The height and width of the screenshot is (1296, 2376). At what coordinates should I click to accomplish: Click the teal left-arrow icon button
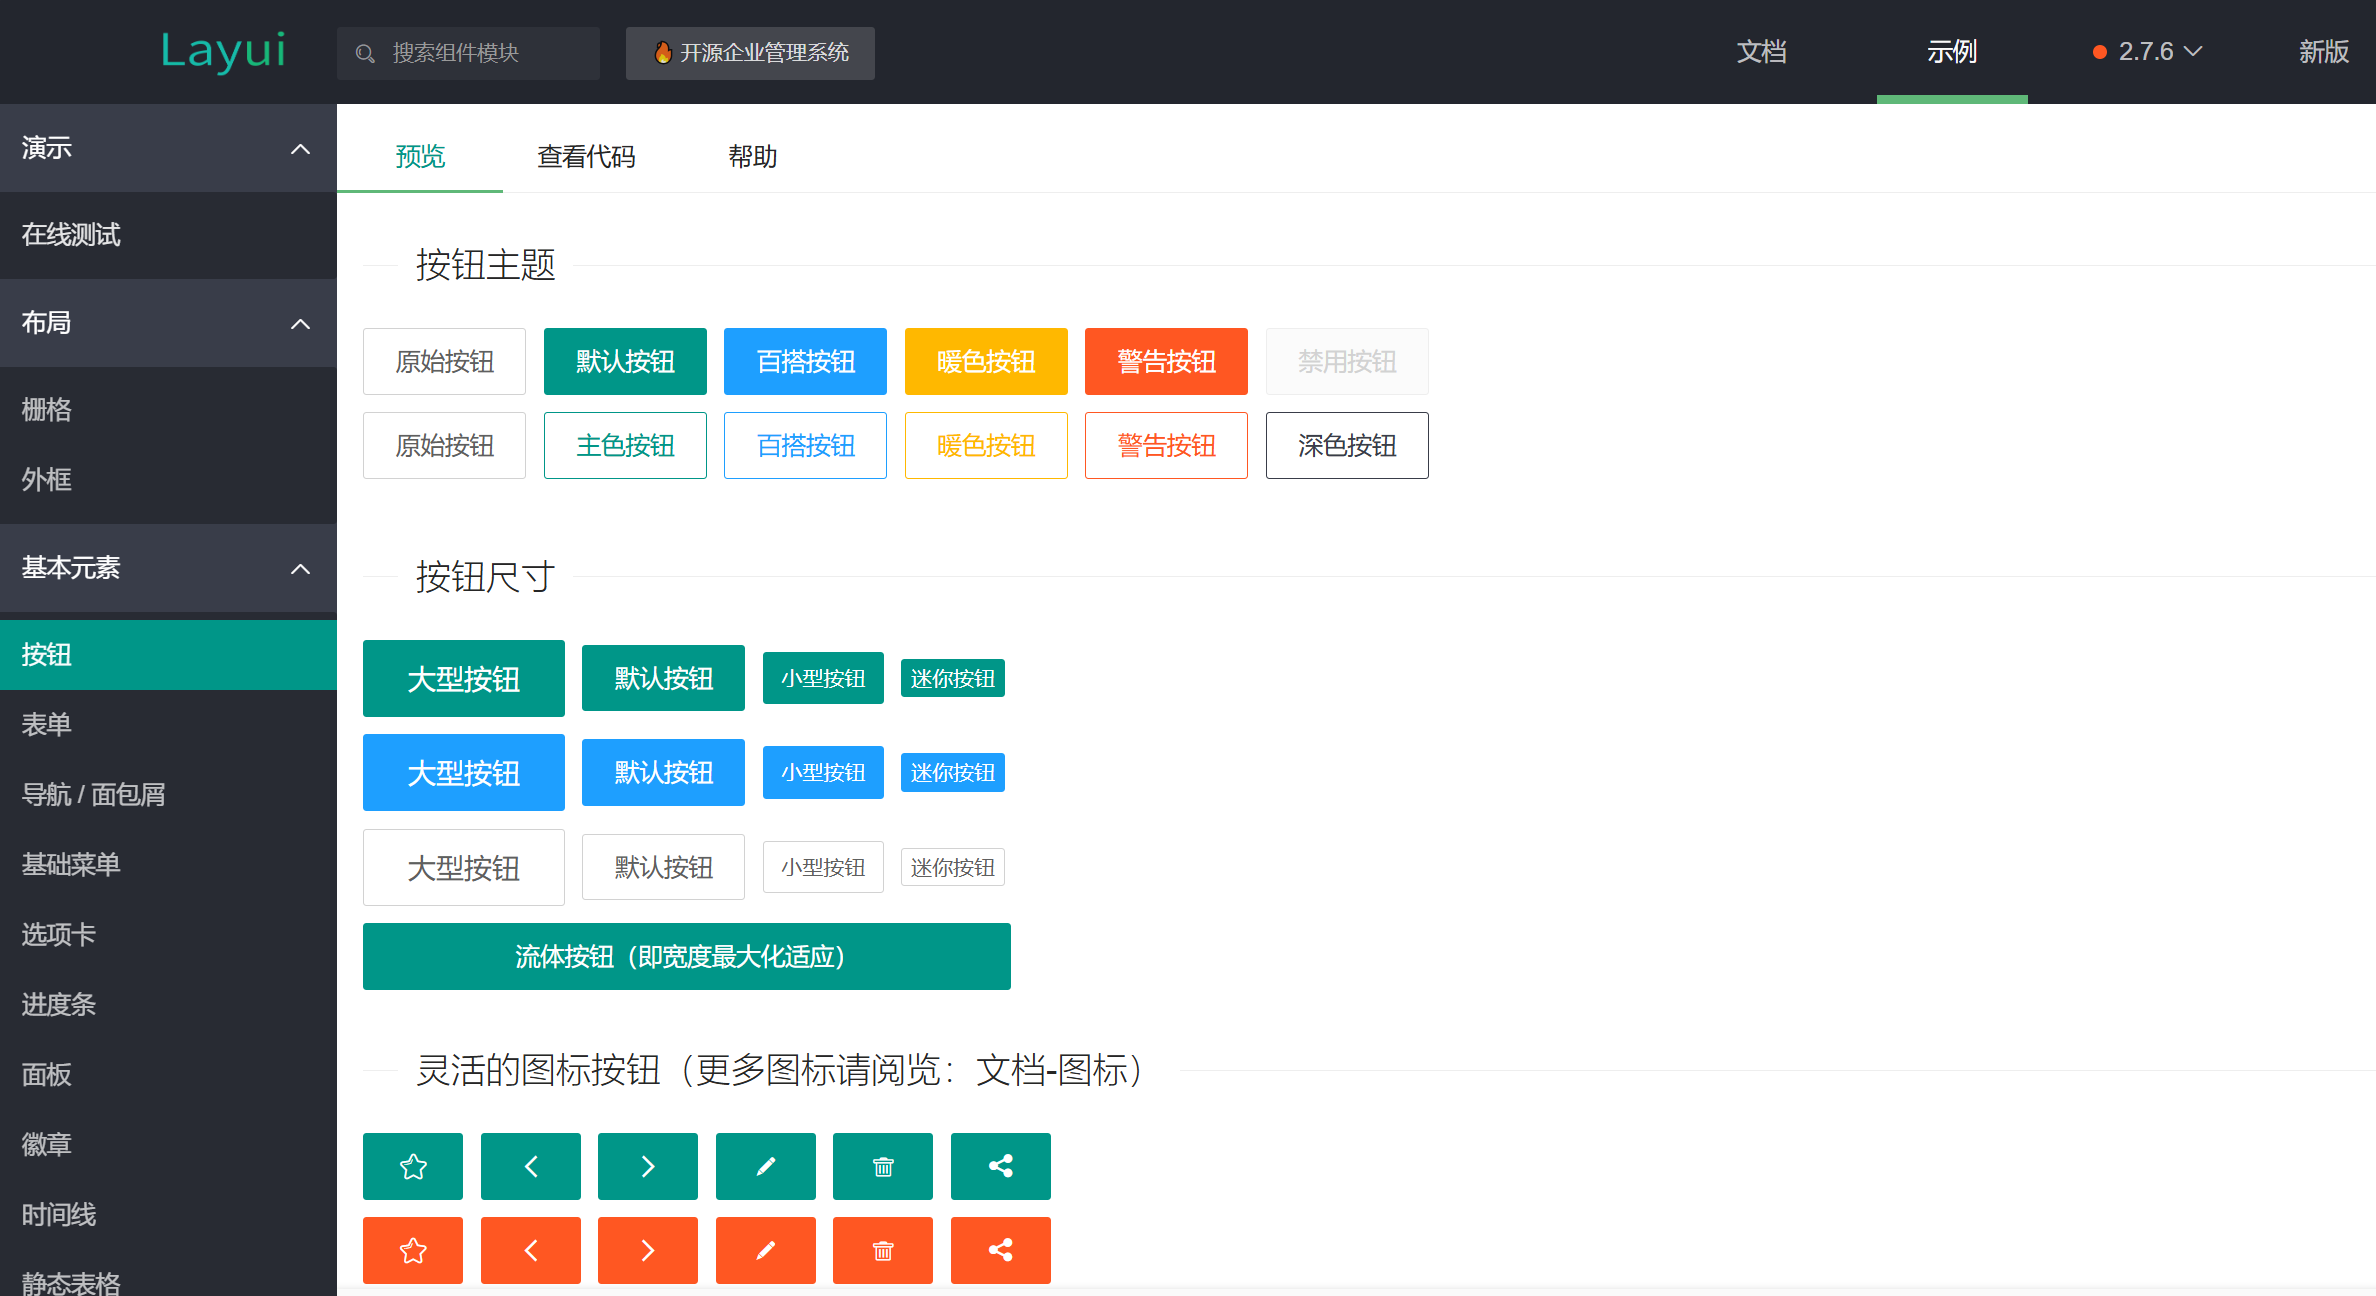point(530,1166)
